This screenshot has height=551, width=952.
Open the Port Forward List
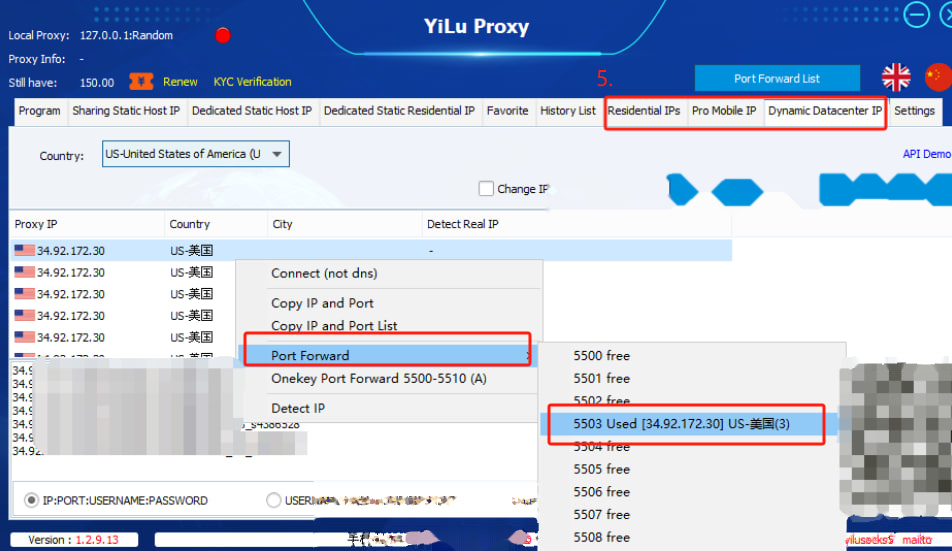click(777, 78)
